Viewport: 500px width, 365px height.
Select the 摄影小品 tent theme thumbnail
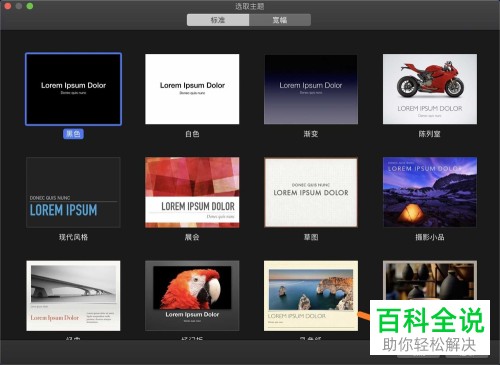(x=430, y=192)
